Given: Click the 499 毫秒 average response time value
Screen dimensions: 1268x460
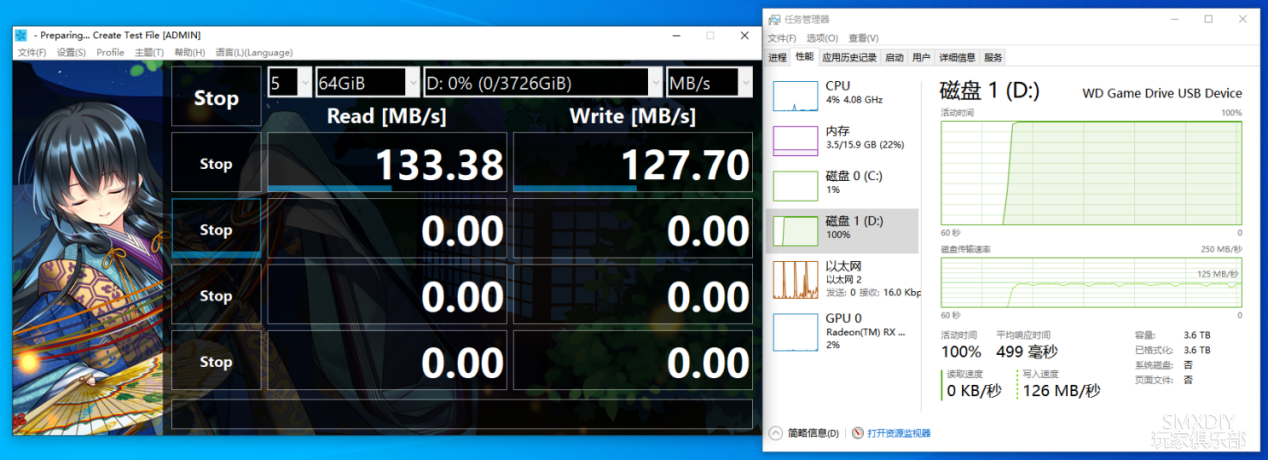Looking at the screenshot, I should pyautogui.click(x=1027, y=352).
